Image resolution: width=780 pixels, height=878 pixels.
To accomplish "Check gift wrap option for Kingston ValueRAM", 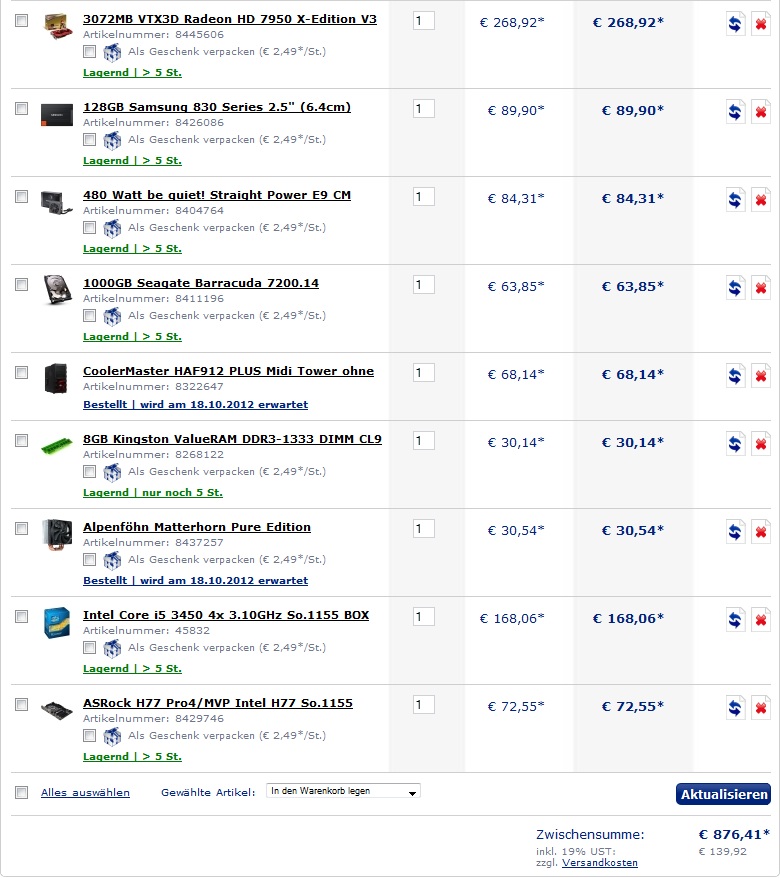I will coord(89,471).
